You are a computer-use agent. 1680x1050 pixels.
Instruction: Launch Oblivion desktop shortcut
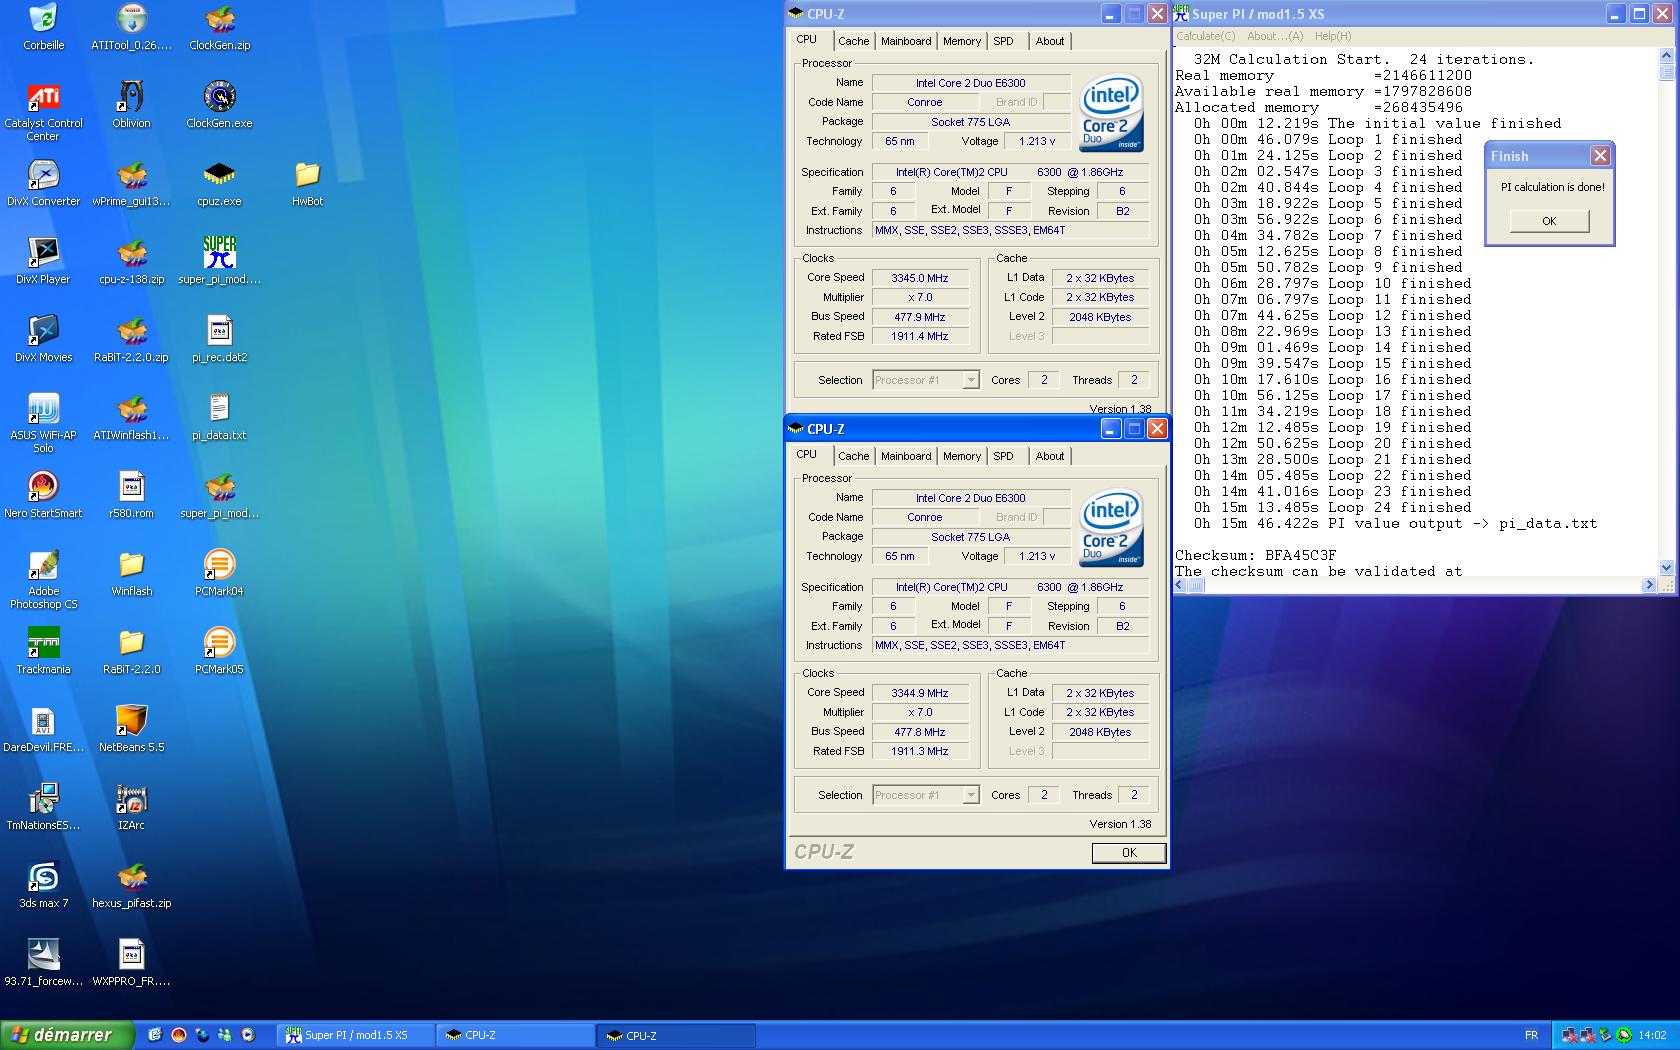point(131,96)
